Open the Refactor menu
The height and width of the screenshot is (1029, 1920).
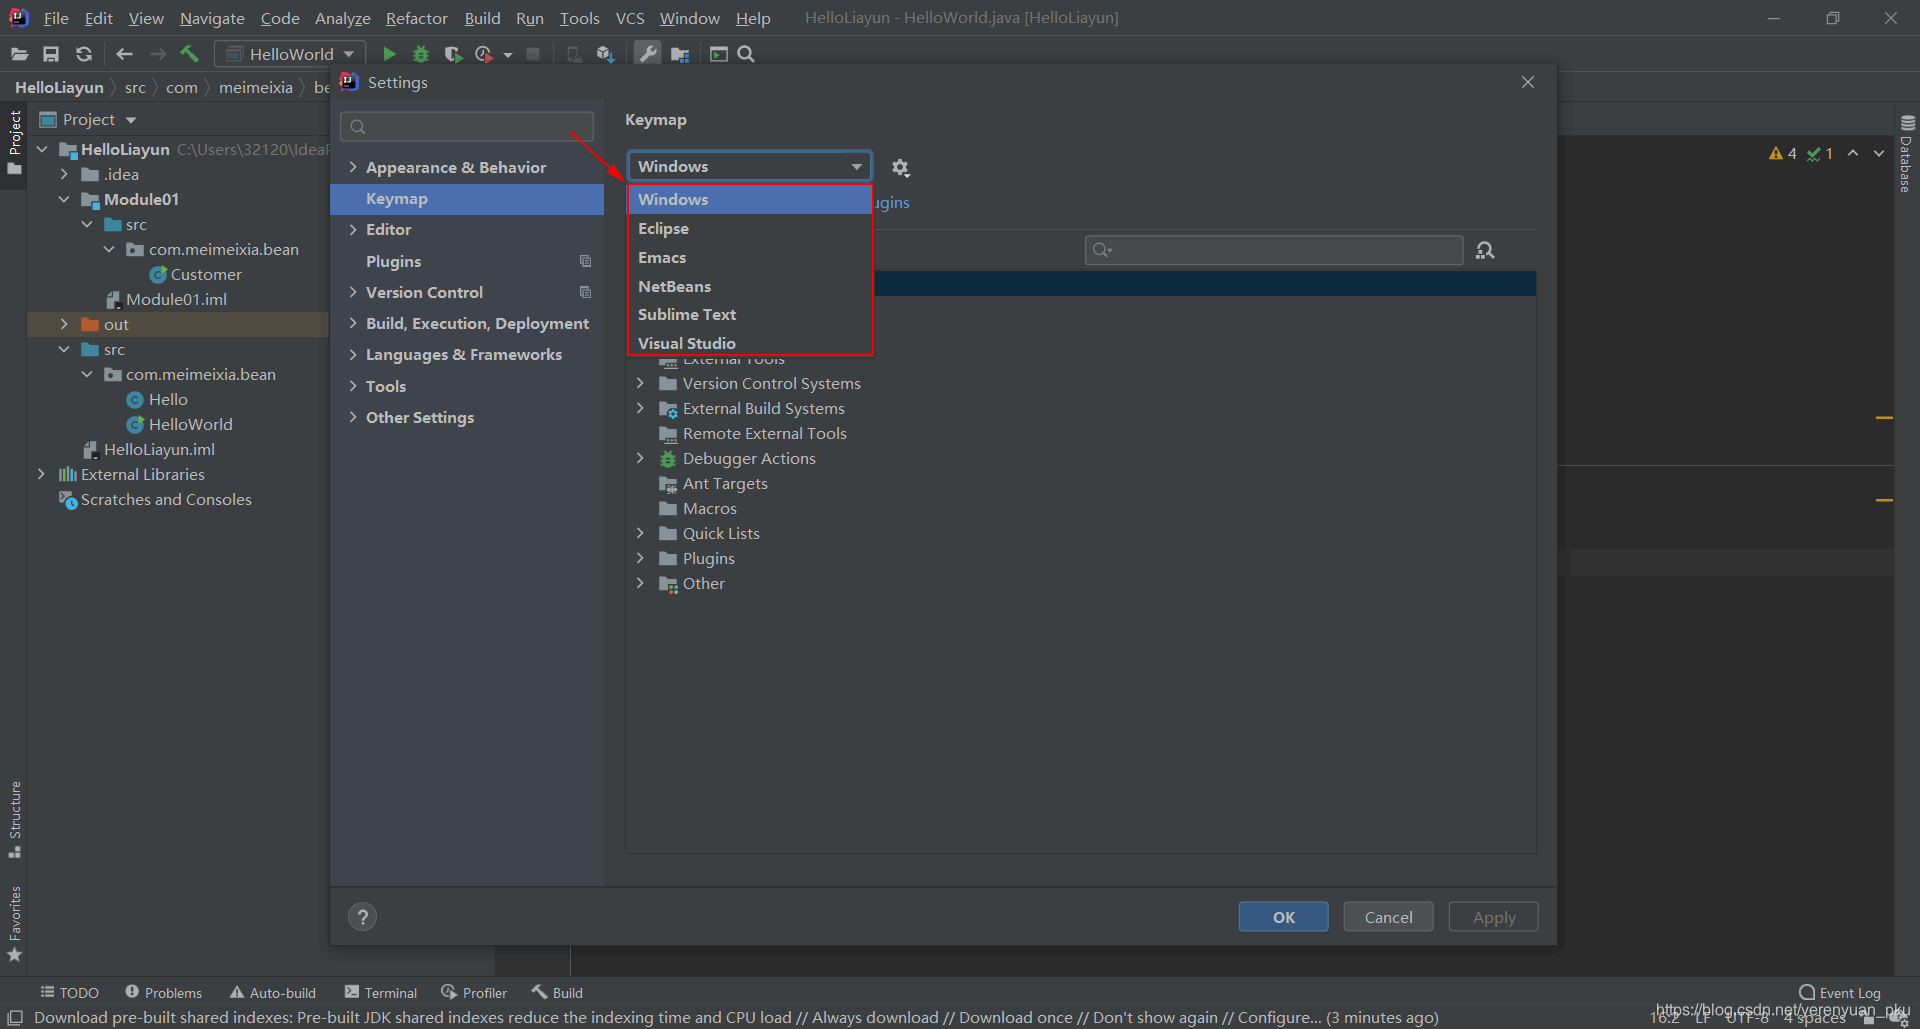point(416,18)
